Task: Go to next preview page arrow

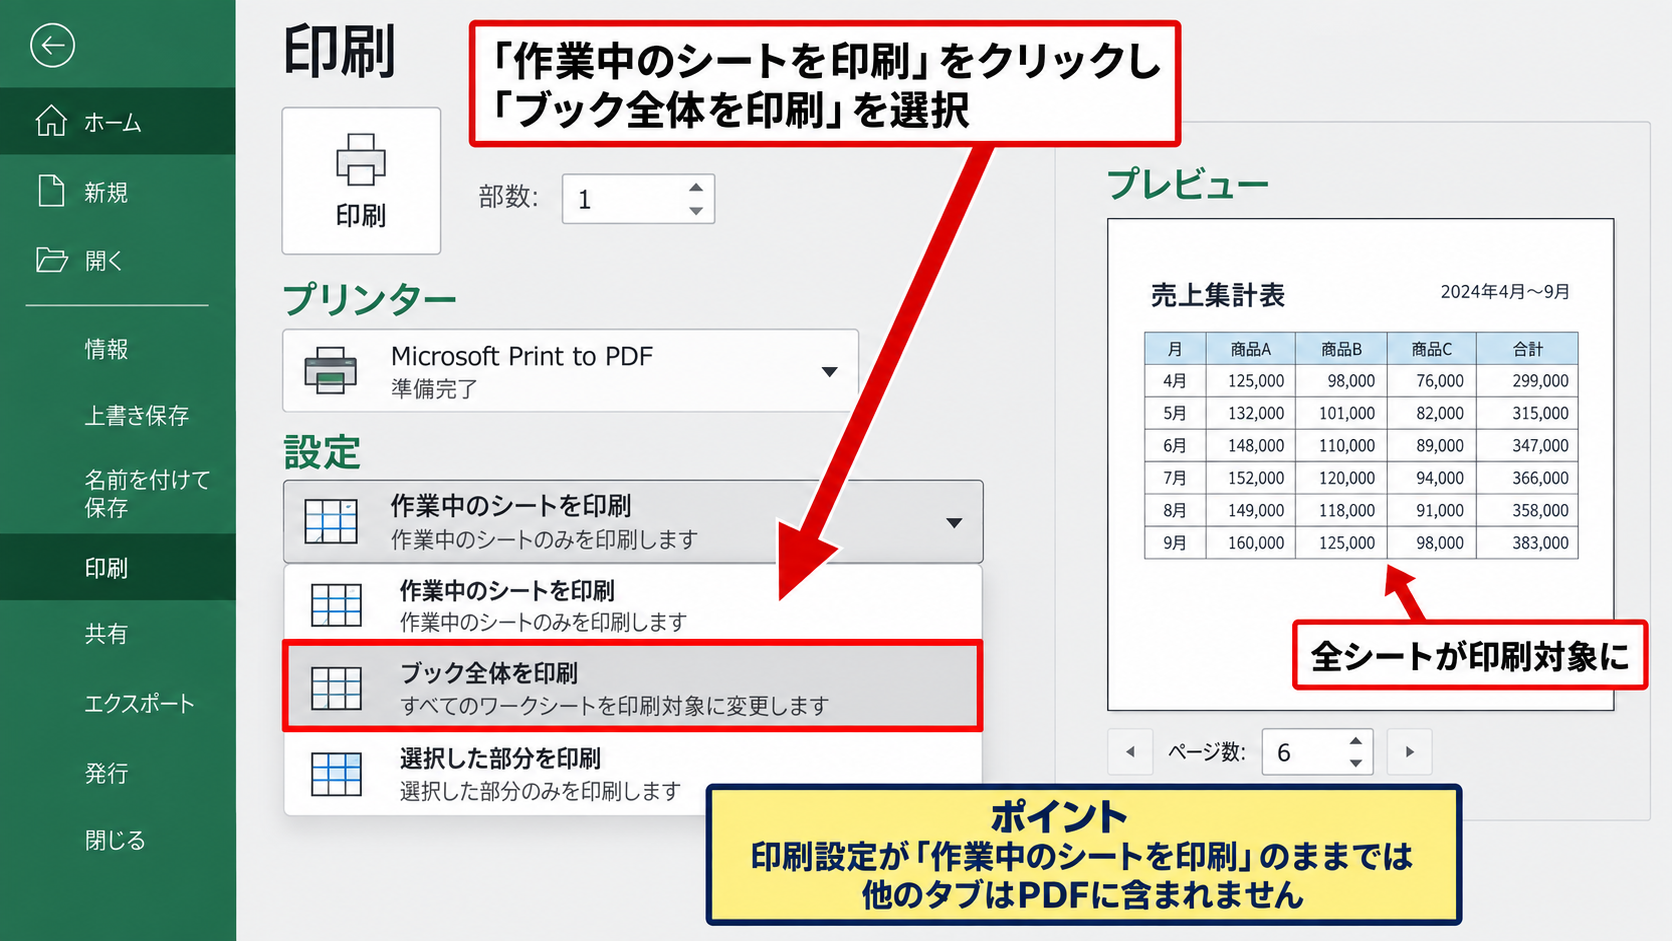Action: coord(1410,752)
